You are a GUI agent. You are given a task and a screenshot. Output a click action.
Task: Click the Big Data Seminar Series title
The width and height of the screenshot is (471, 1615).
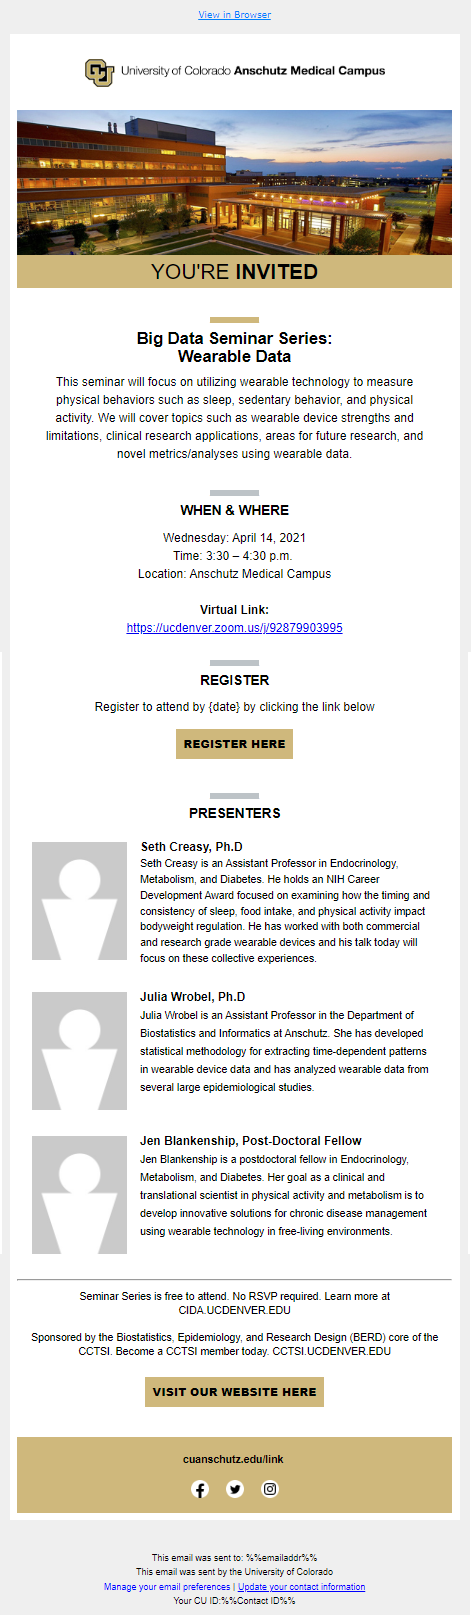coord(235,347)
